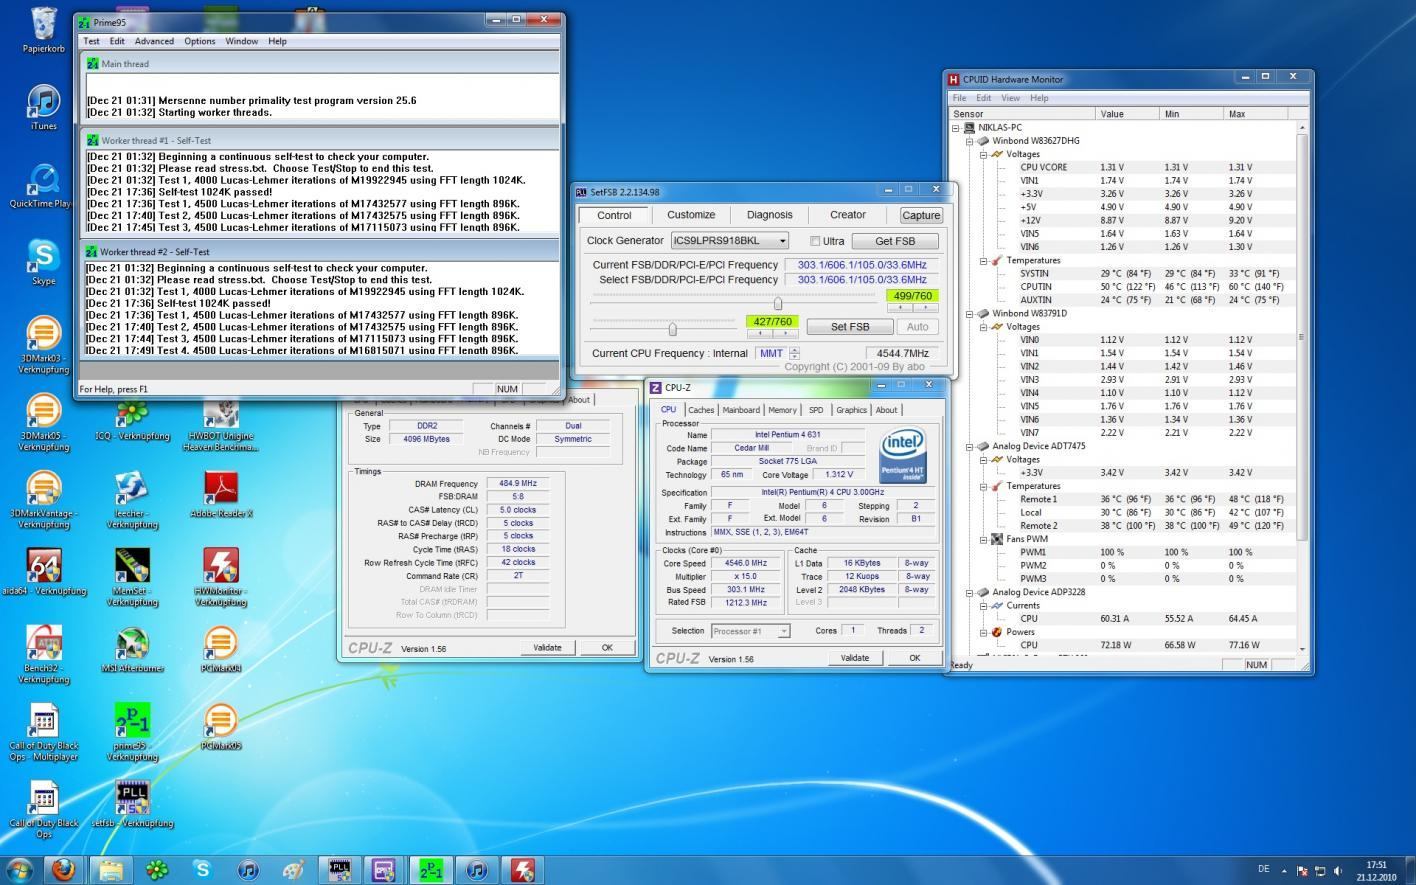Sort by the Sensor column header
This screenshot has width=1416, height=885.
[x=1022, y=114]
